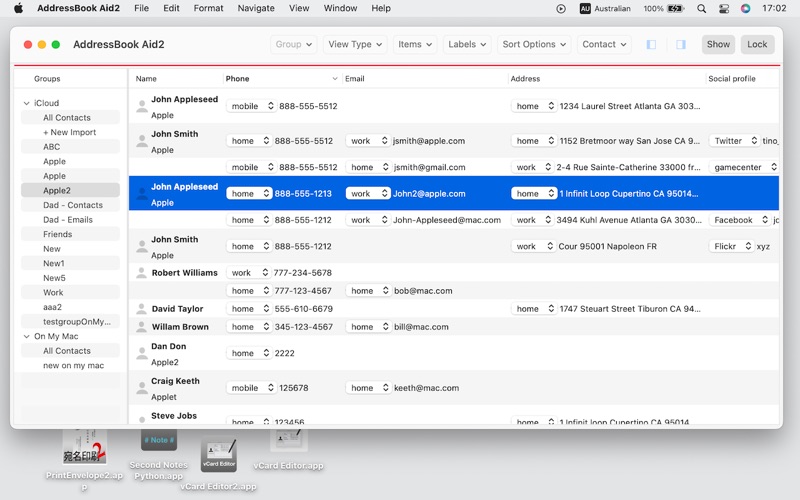Open the View Type dropdown
The width and height of the screenshot is (800, 500).
355,44
